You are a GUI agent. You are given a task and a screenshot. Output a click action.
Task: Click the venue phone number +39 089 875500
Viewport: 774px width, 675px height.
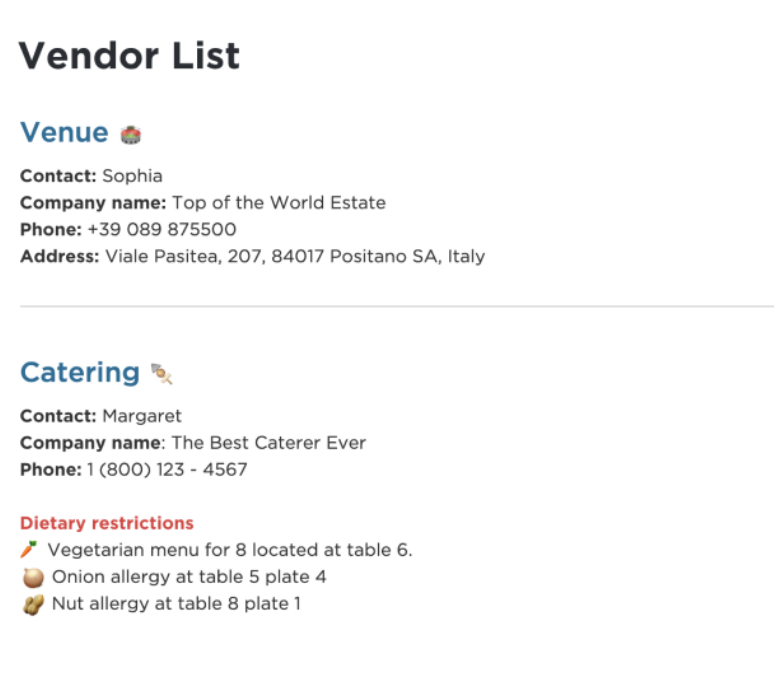point(162,230)
